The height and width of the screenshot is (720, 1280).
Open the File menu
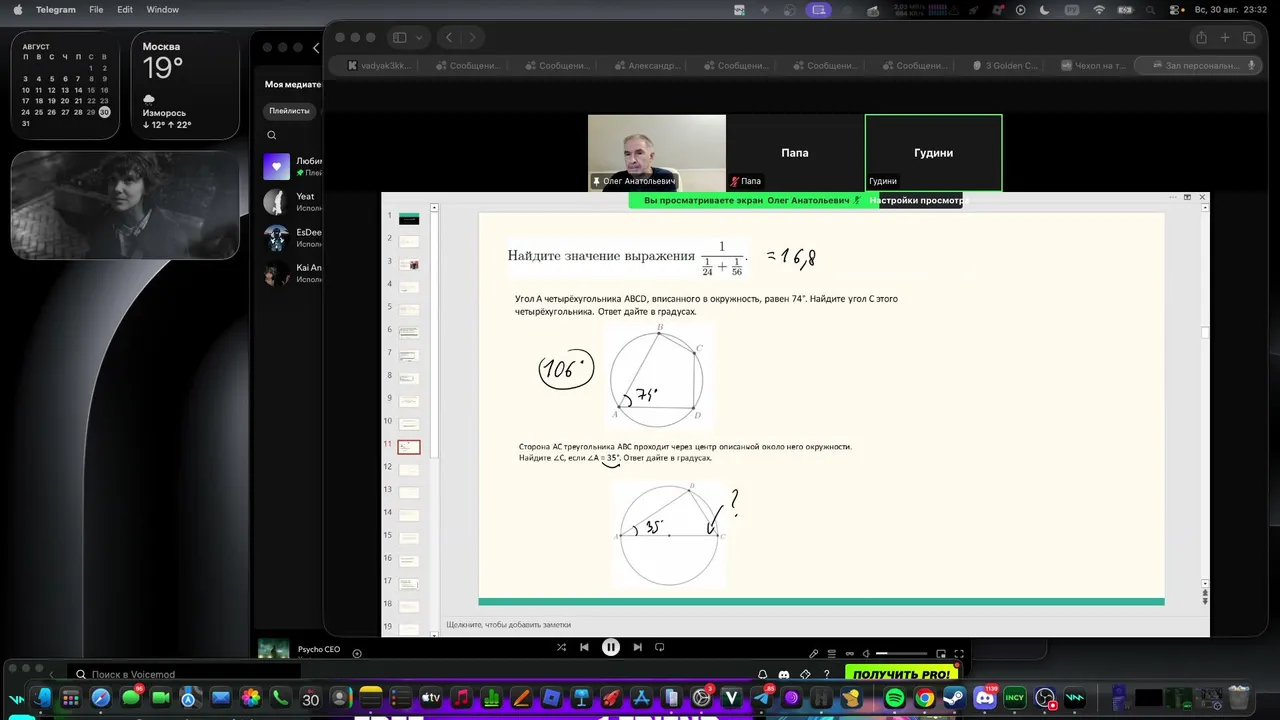[96, 10]
